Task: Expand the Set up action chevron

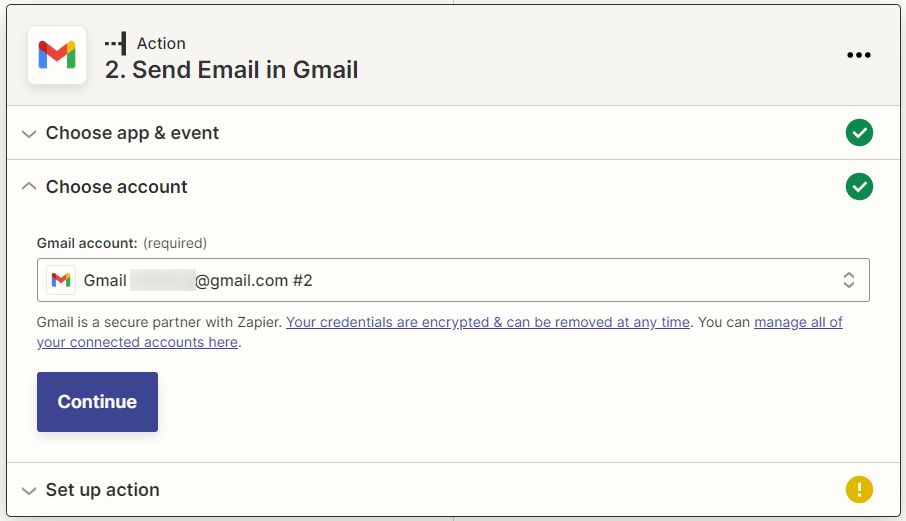Action: coord(28,491)
